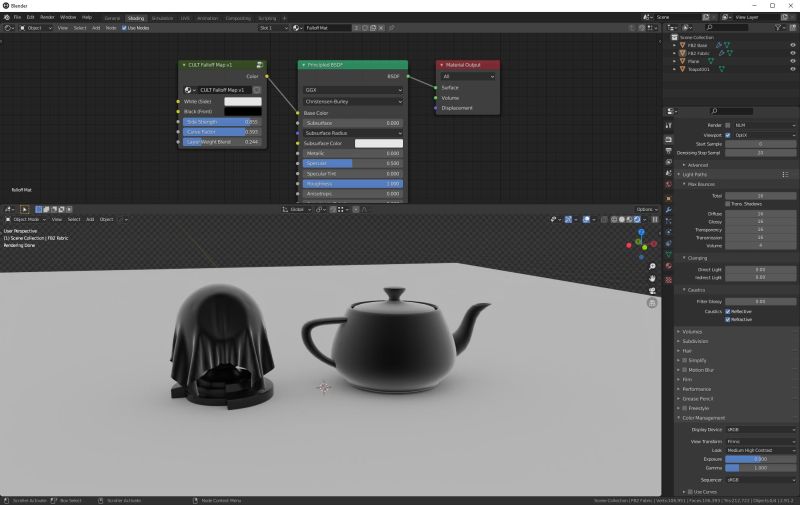This screenshot has width=800, height=505.
Task: Switch to the Compositing workspace tab
Action: click(238, 18)
